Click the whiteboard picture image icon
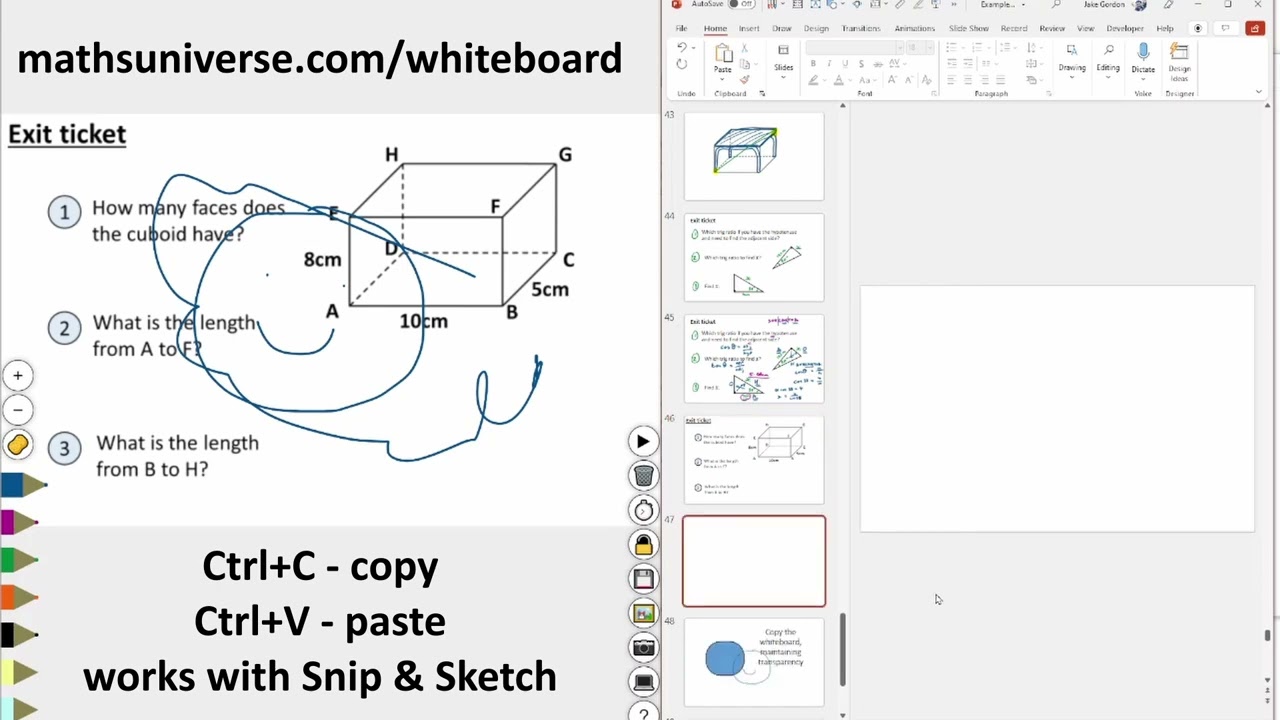Image resolution: width=1280 pixels, height=720 pixels. click(643, 613)
